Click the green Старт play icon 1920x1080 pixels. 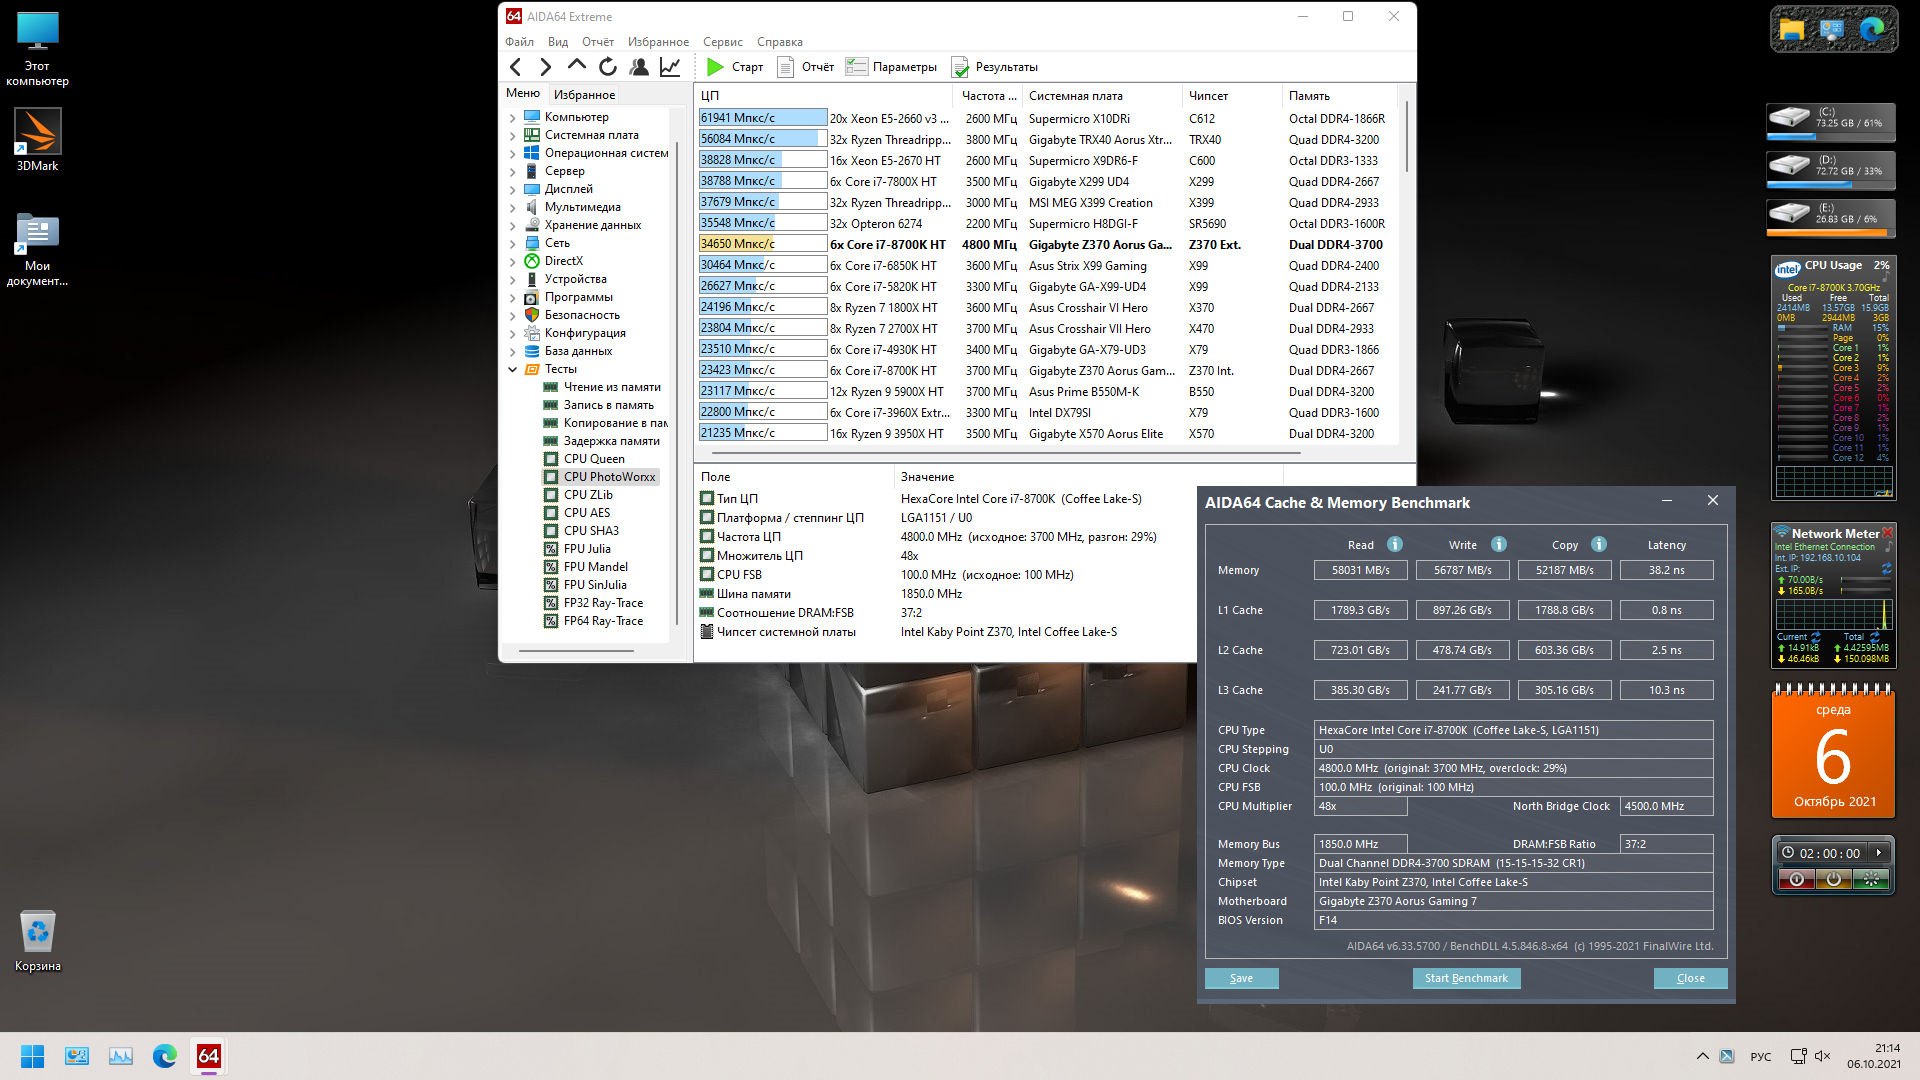pos(715,67)
